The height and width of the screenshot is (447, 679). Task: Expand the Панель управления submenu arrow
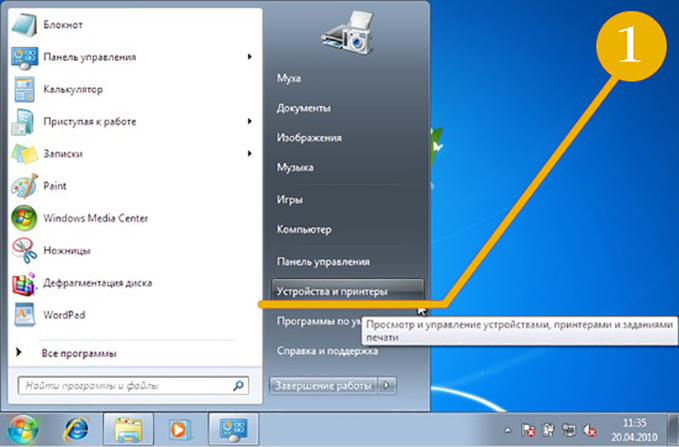pos(249,57)
